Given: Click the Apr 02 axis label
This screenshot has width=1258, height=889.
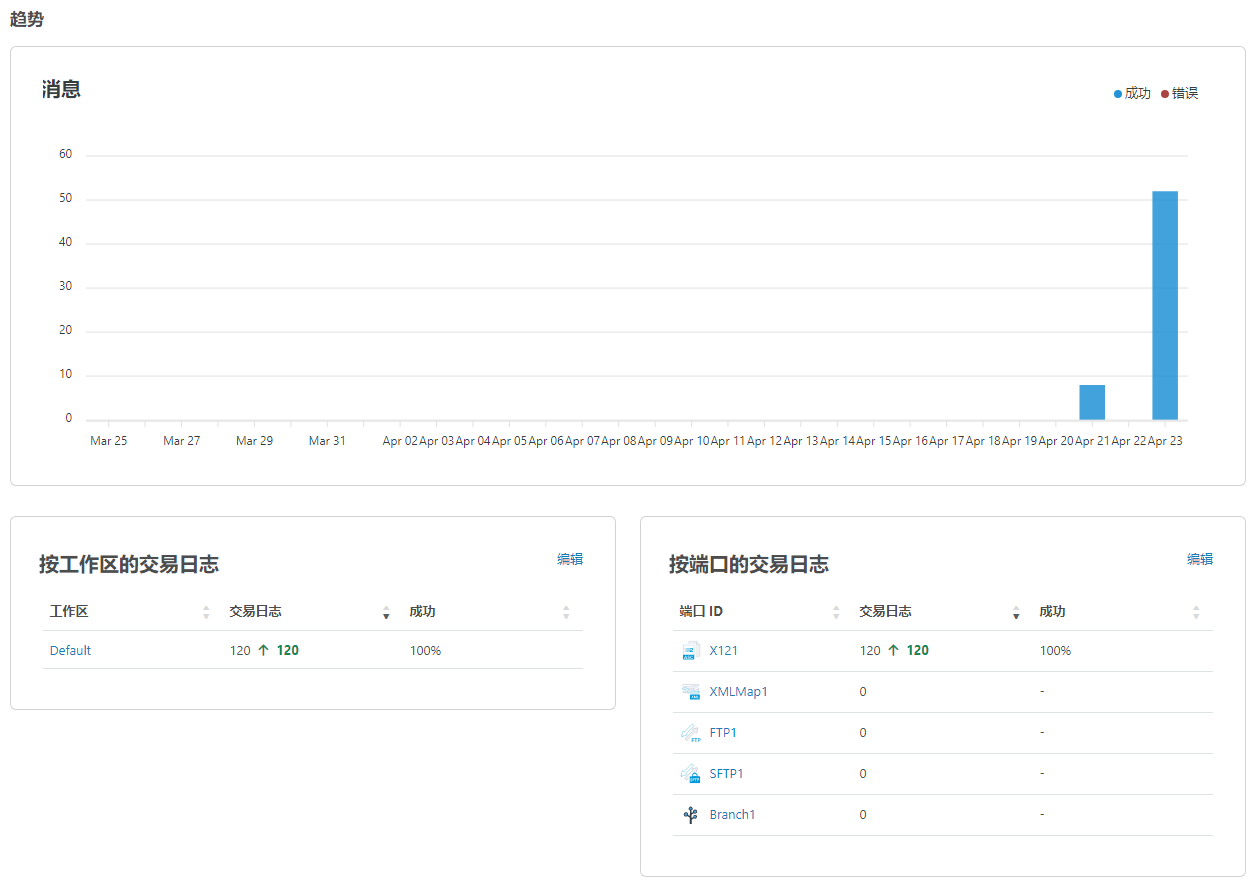Looking at the screenshot, I should [400, 441].
